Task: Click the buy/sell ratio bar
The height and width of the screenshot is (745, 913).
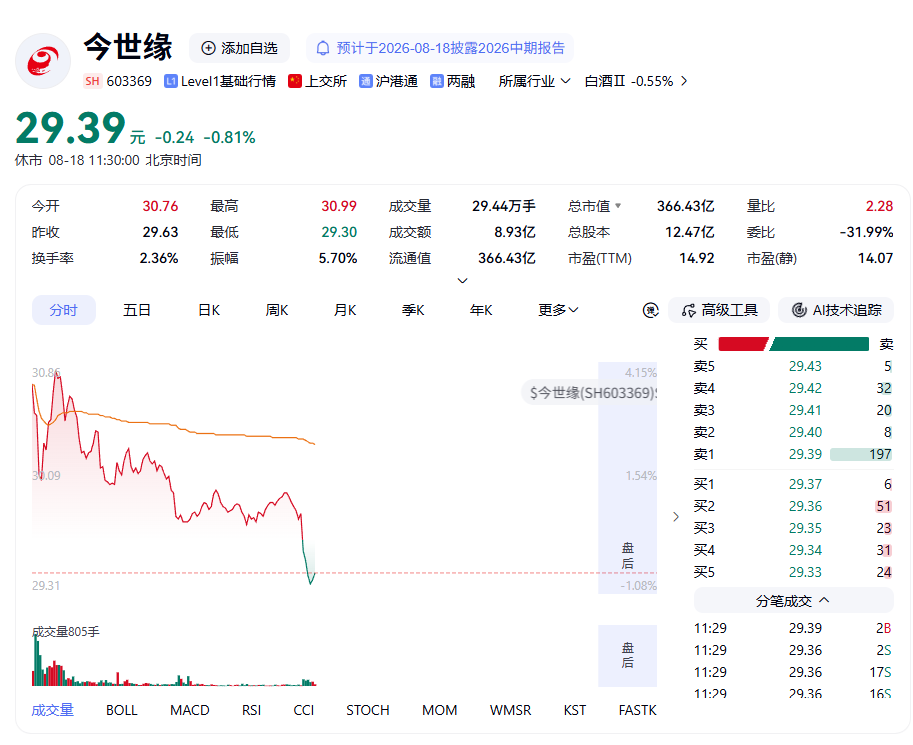Action: coord(794,344)
